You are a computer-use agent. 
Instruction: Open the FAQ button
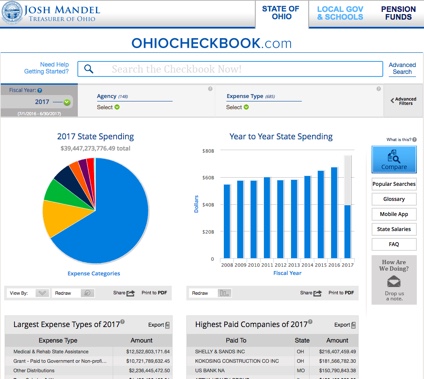coord(394,244)
